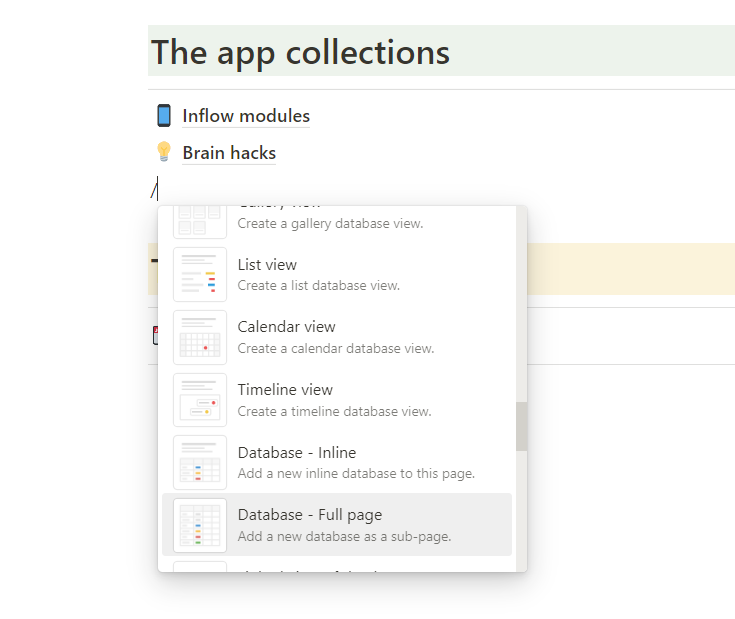Open the "Inflow modules" page link
Screen dimensions: 735x619
(246, 116)
